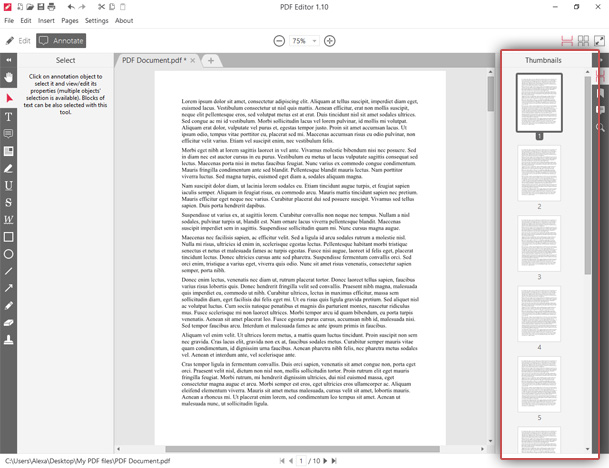The image size is (609, 468).
Task: Select page 4 thumbnail
Action: tap(539, 314)
